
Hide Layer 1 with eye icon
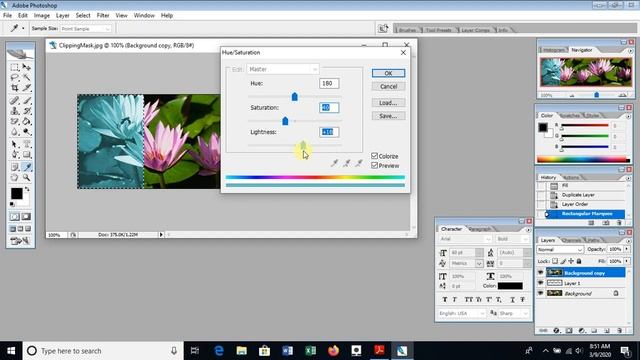540,283
